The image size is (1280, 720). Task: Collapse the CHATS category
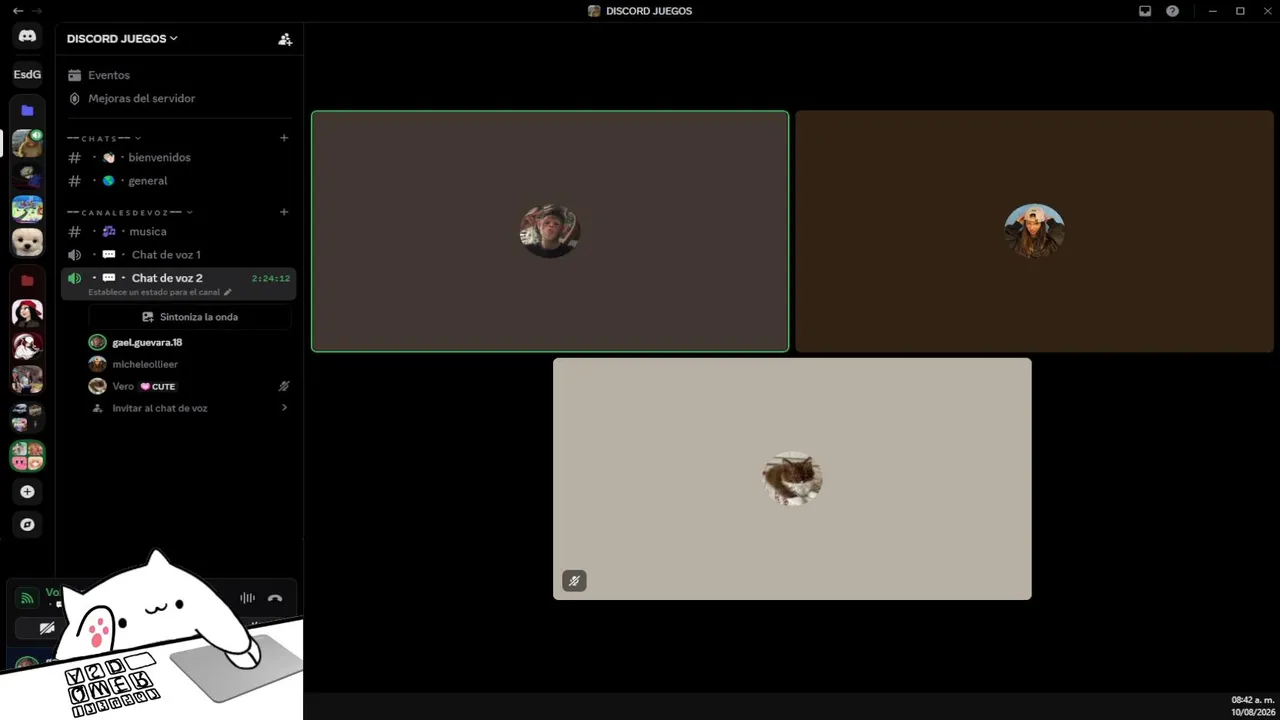105,138
